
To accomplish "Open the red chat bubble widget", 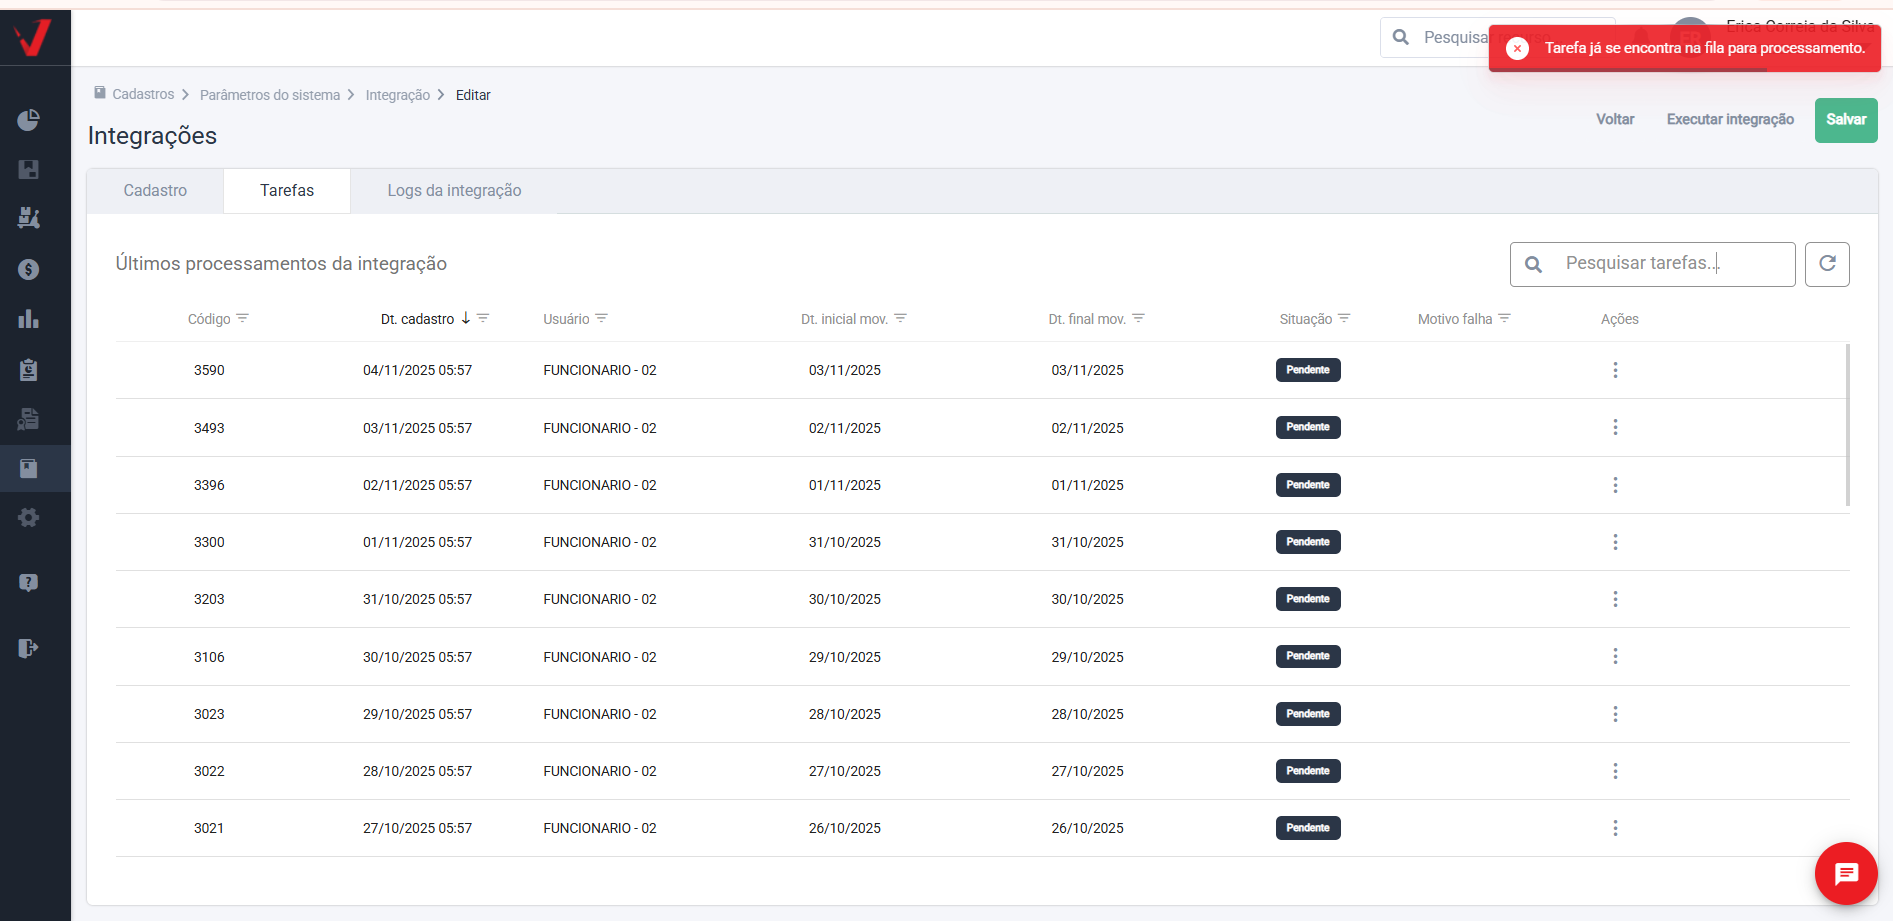I will tap(1846, 873).
